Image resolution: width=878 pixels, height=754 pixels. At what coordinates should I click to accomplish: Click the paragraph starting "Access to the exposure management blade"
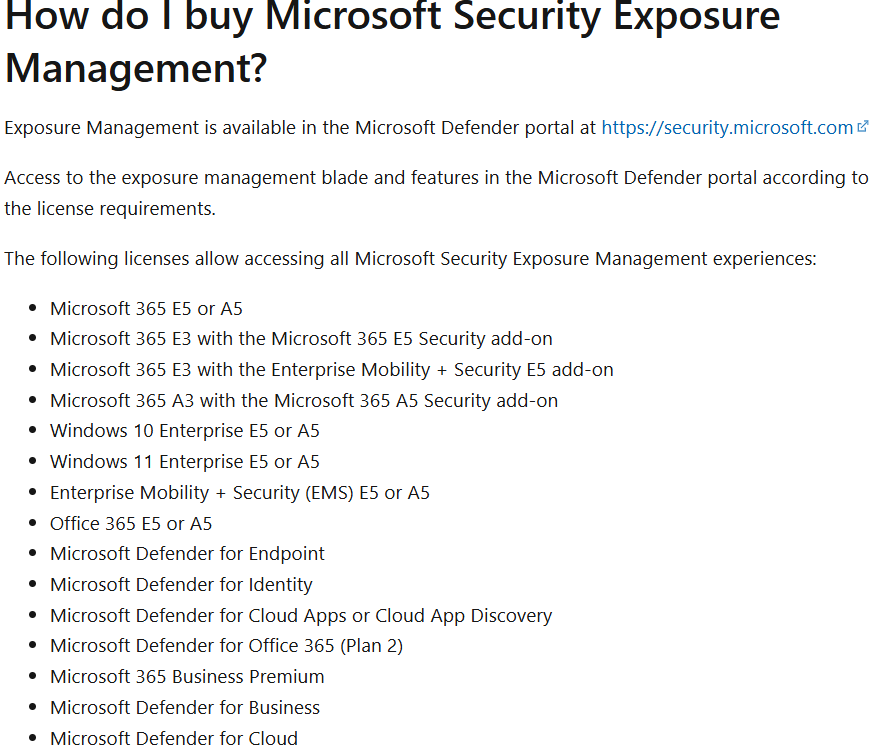pyautogui.click(x=436, y=193)
